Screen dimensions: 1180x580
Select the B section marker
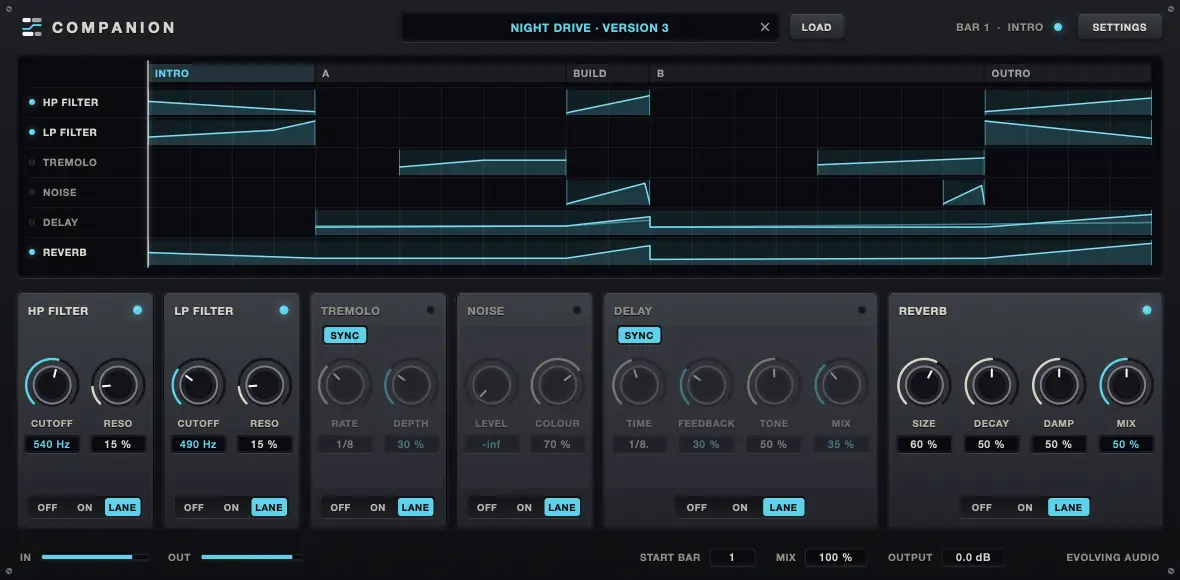pyautogui.click(x=817, y=74)
